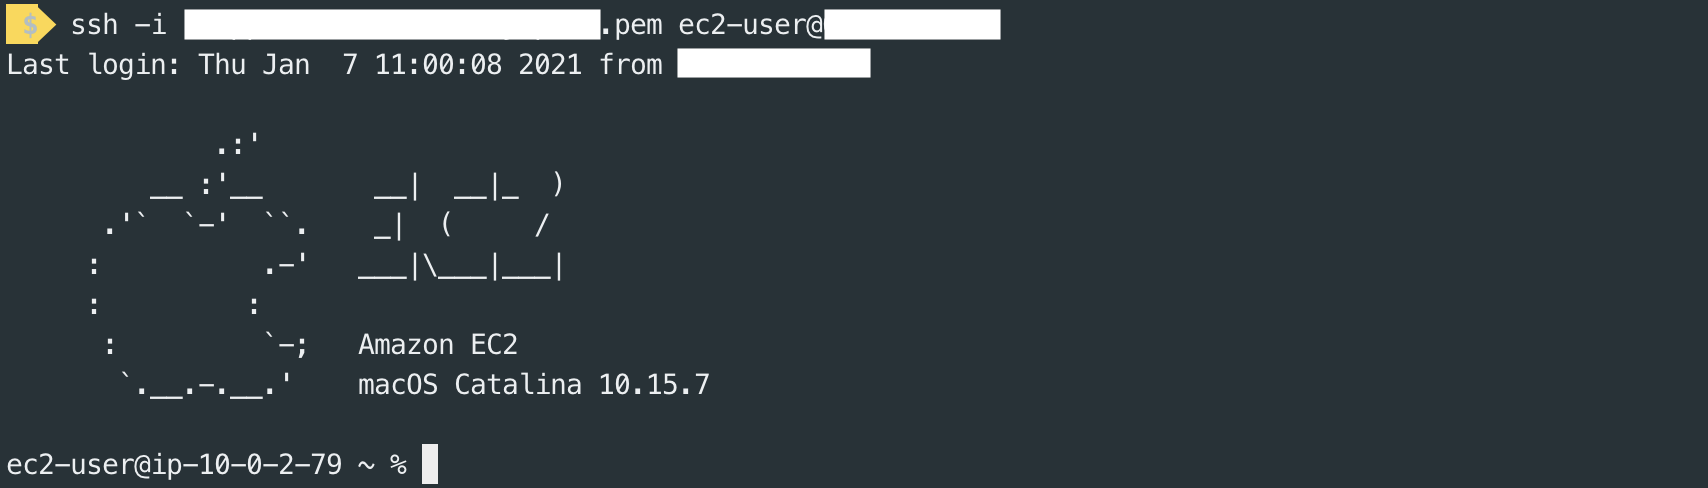Click the "ssh" command word
The width and height of the screenshot is (1708, 488).
(94, 25)
